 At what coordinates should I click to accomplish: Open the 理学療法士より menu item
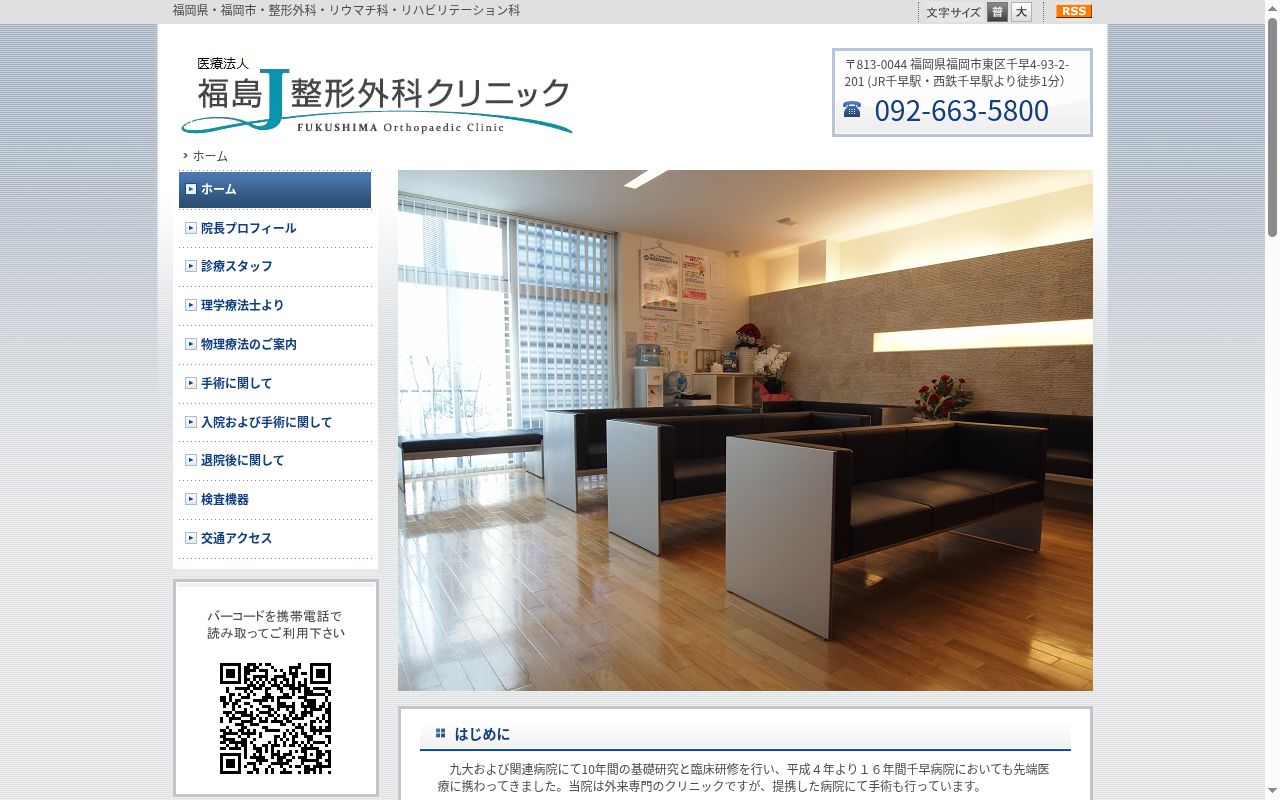pyautogui.click(x=275, y=305)
